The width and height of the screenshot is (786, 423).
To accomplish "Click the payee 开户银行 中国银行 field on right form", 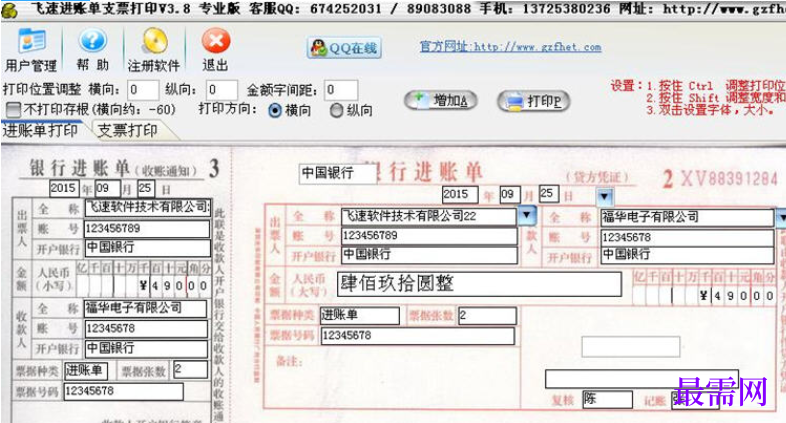I will coord(687,255).
